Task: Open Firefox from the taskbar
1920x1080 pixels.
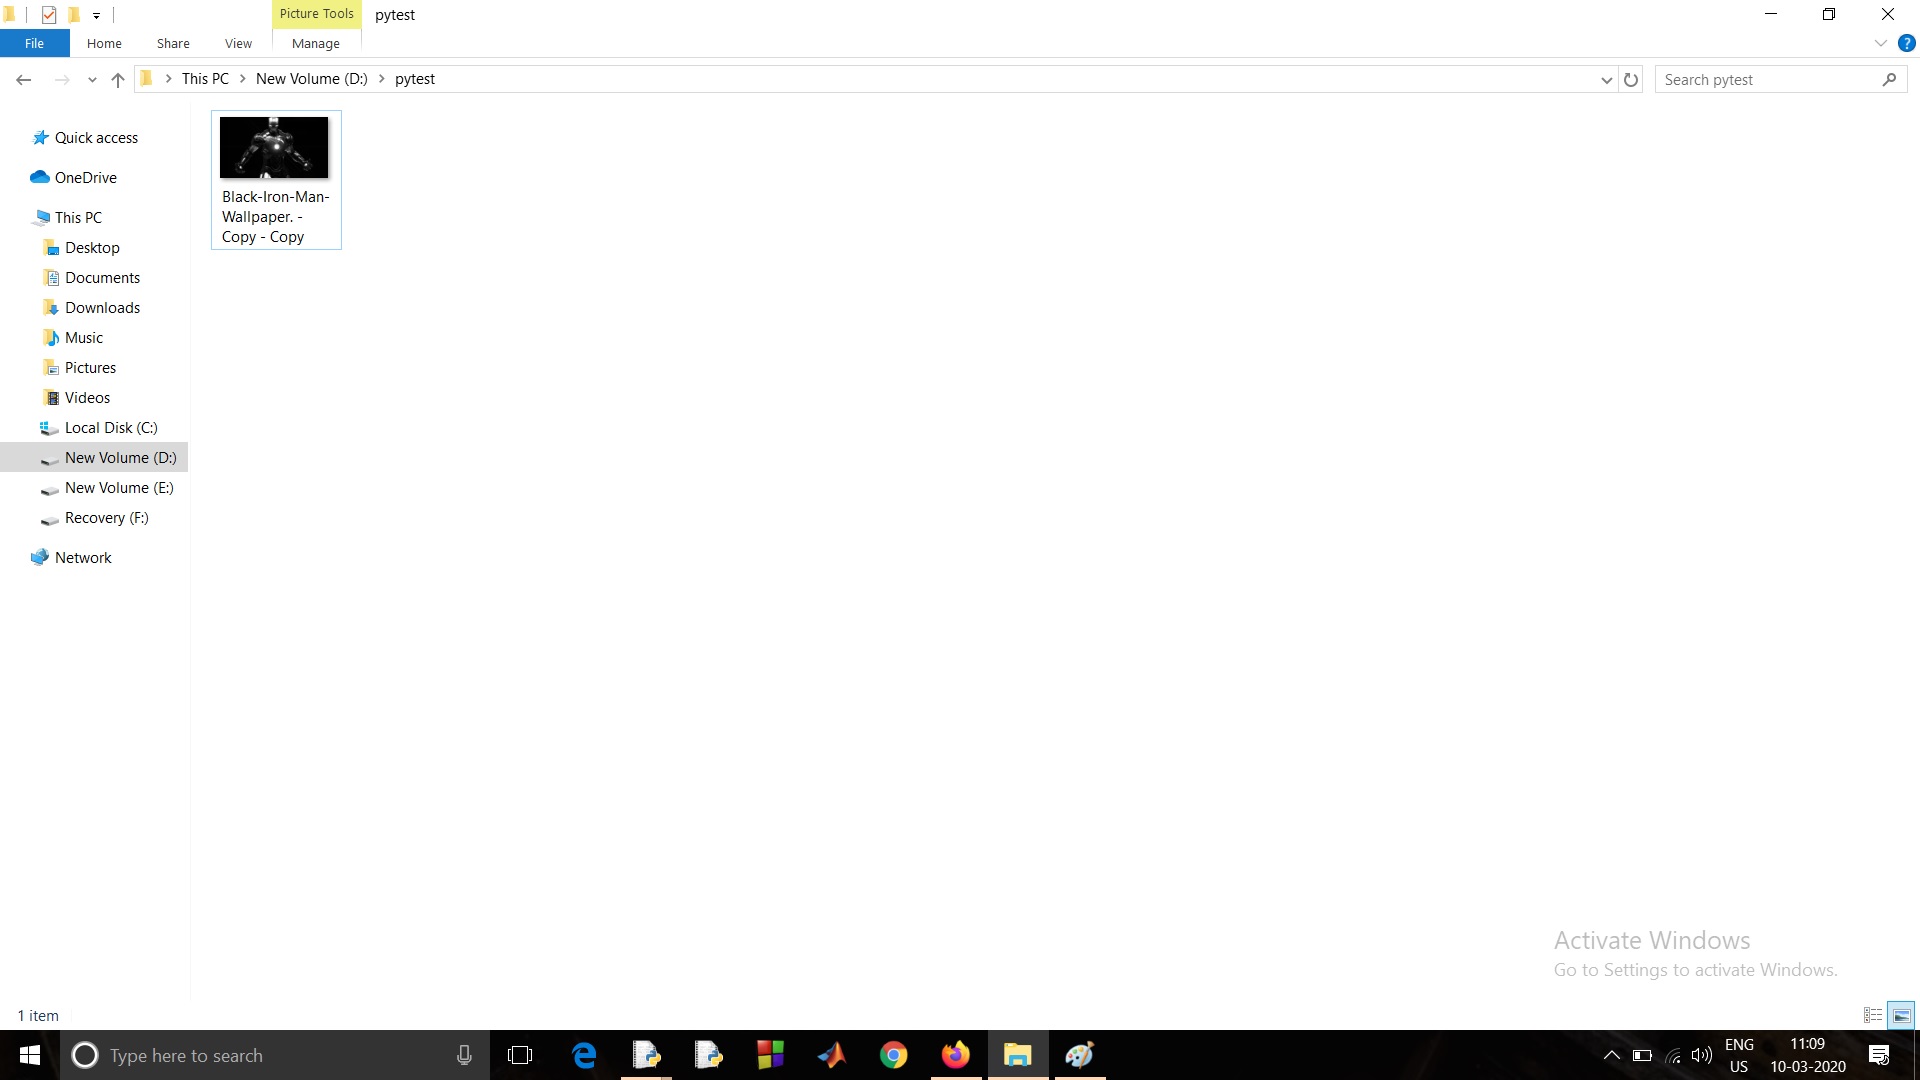Action: click(x=956, y=1055)
